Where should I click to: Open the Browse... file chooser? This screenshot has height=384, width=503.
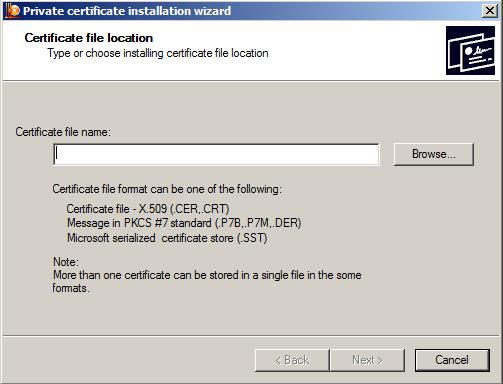[x=434, y=154]
